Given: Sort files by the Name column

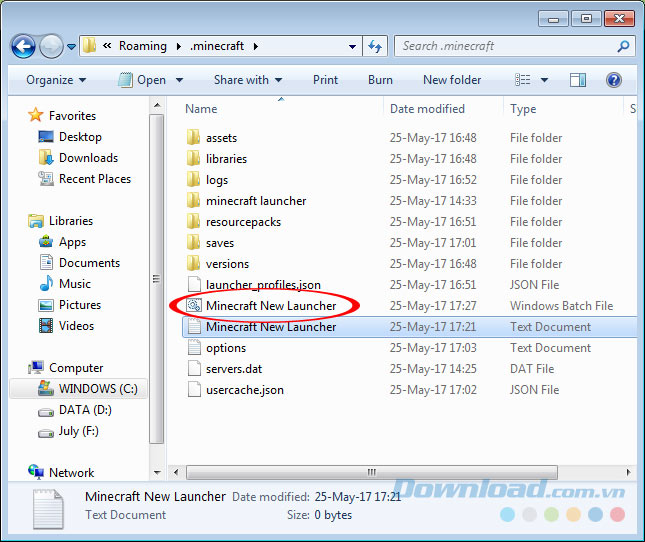Looking at the screenshot, I should [201, 109].
